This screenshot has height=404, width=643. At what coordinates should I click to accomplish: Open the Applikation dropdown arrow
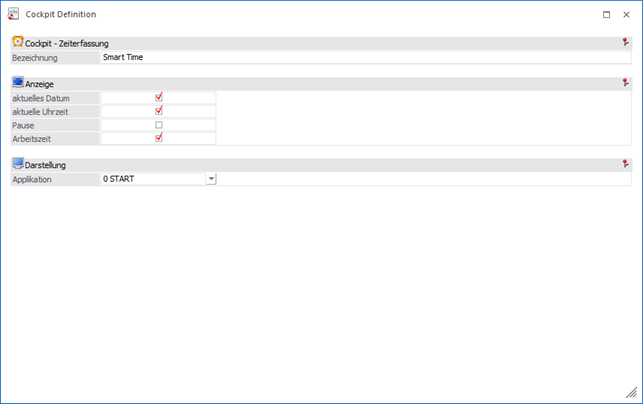pos(211,179)
